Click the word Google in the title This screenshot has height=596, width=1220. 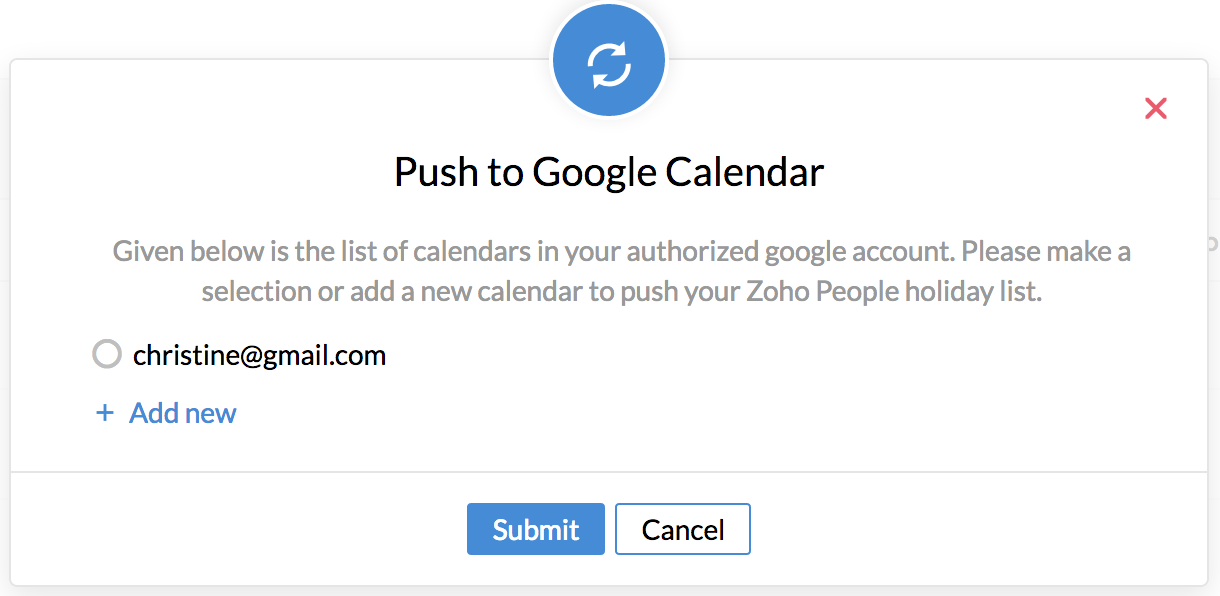[x=595, y=172]
